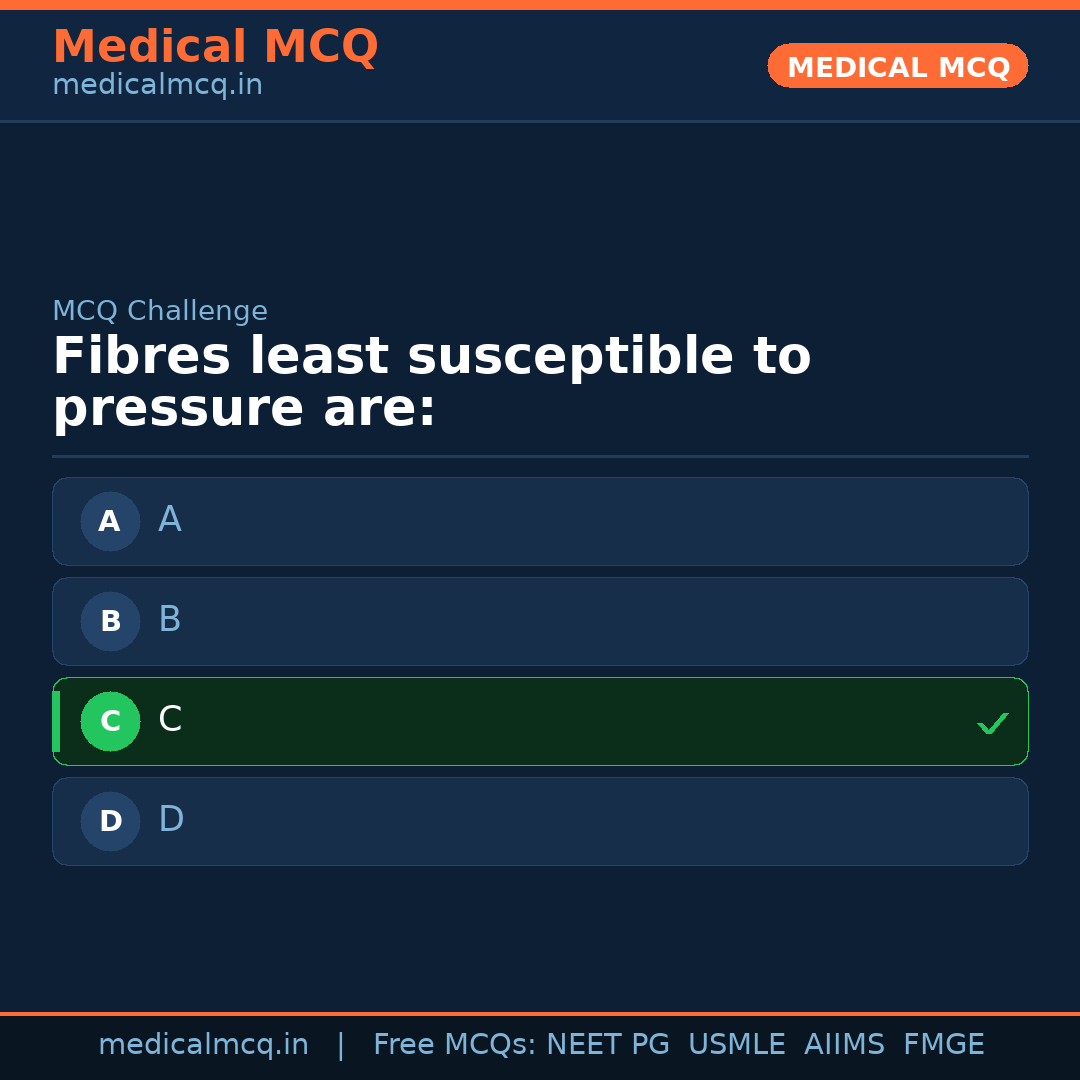This screenshot has height=1080, width=1080.
Task: Click the MCQ Challenge label
Action: click(x=160, y=311)
